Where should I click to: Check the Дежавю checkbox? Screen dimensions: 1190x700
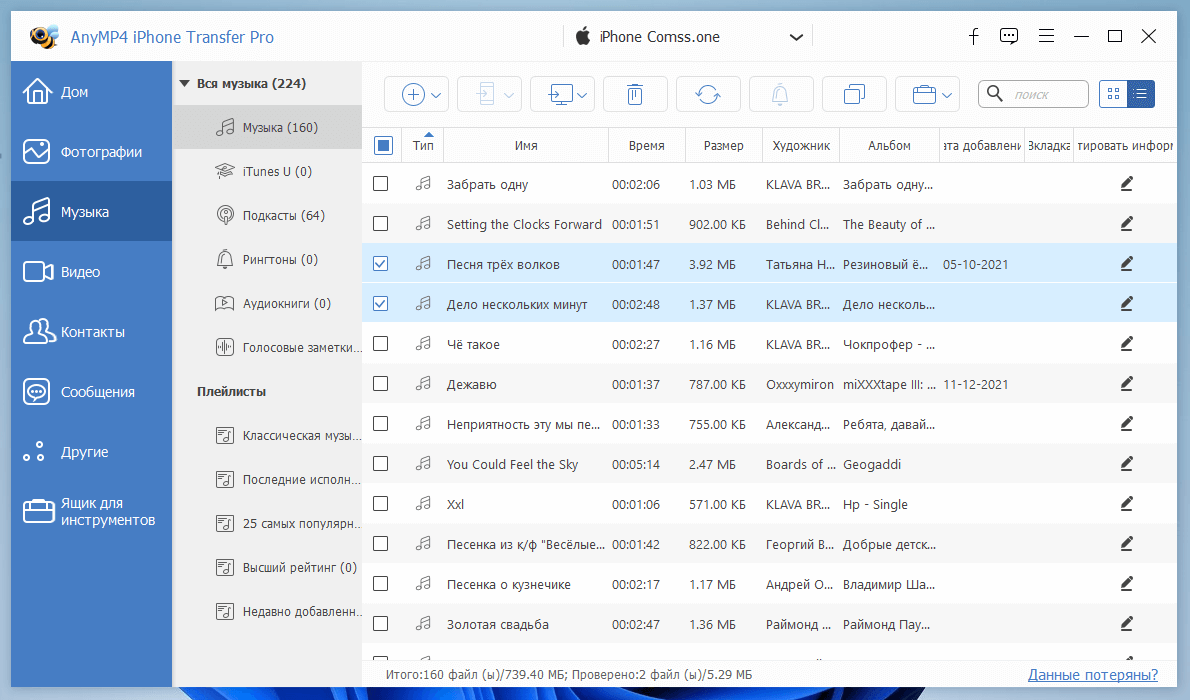pyautogui.click(x=381, y=383)
